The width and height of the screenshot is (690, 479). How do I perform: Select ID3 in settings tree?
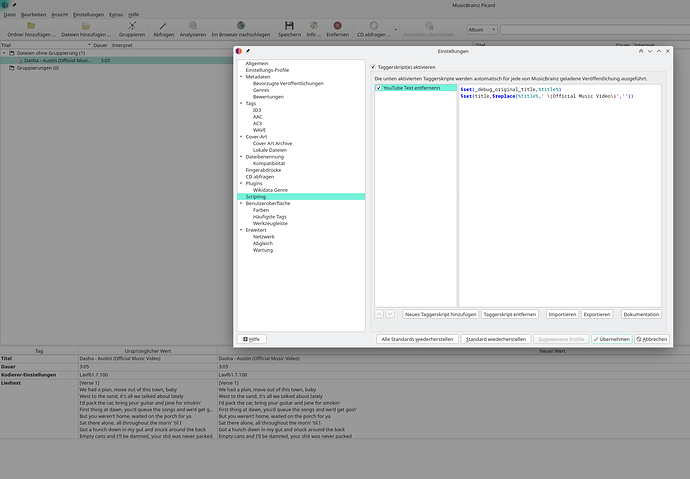pos(257,110)
